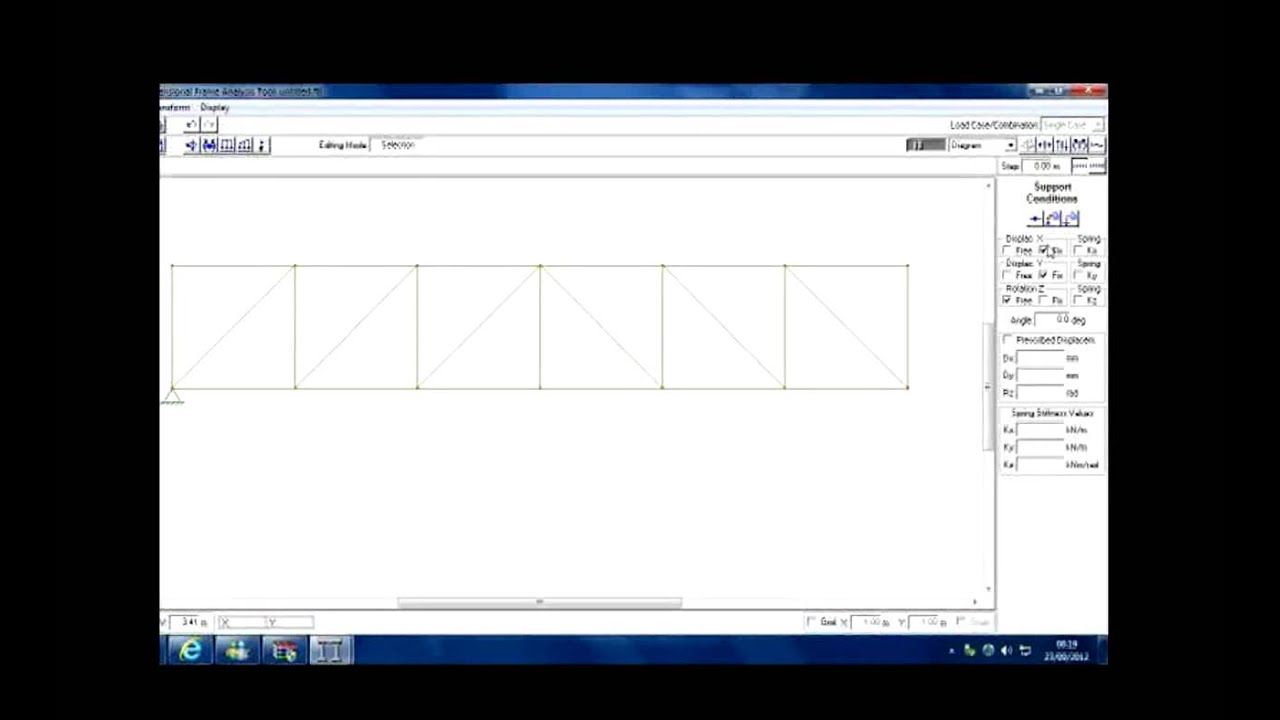The height and width of the screenshot is (720, 1280).
Task: Click the clock in the taskbar
Action: click(1066, 651)
